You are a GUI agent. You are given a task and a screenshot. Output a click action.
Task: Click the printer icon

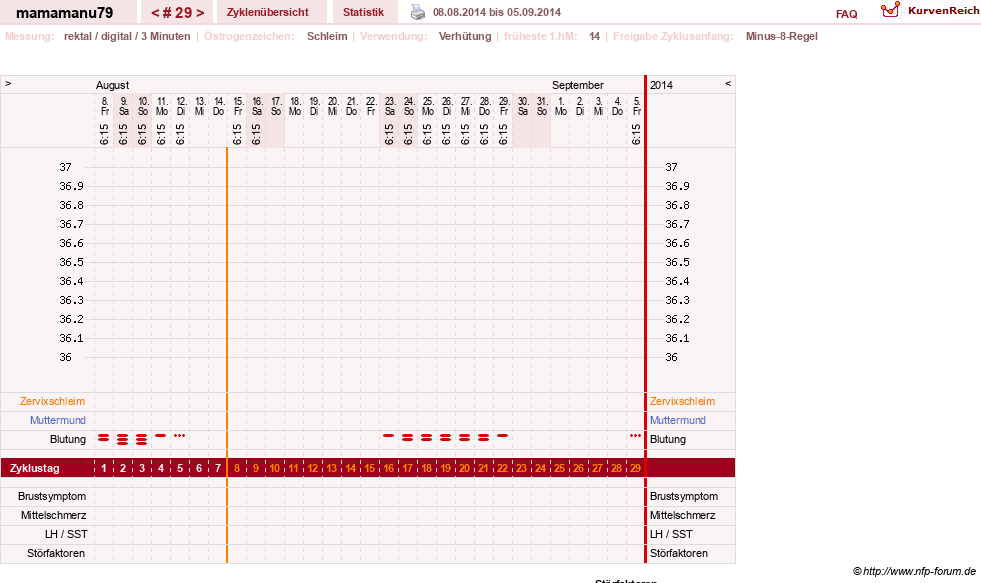(417, 12)
